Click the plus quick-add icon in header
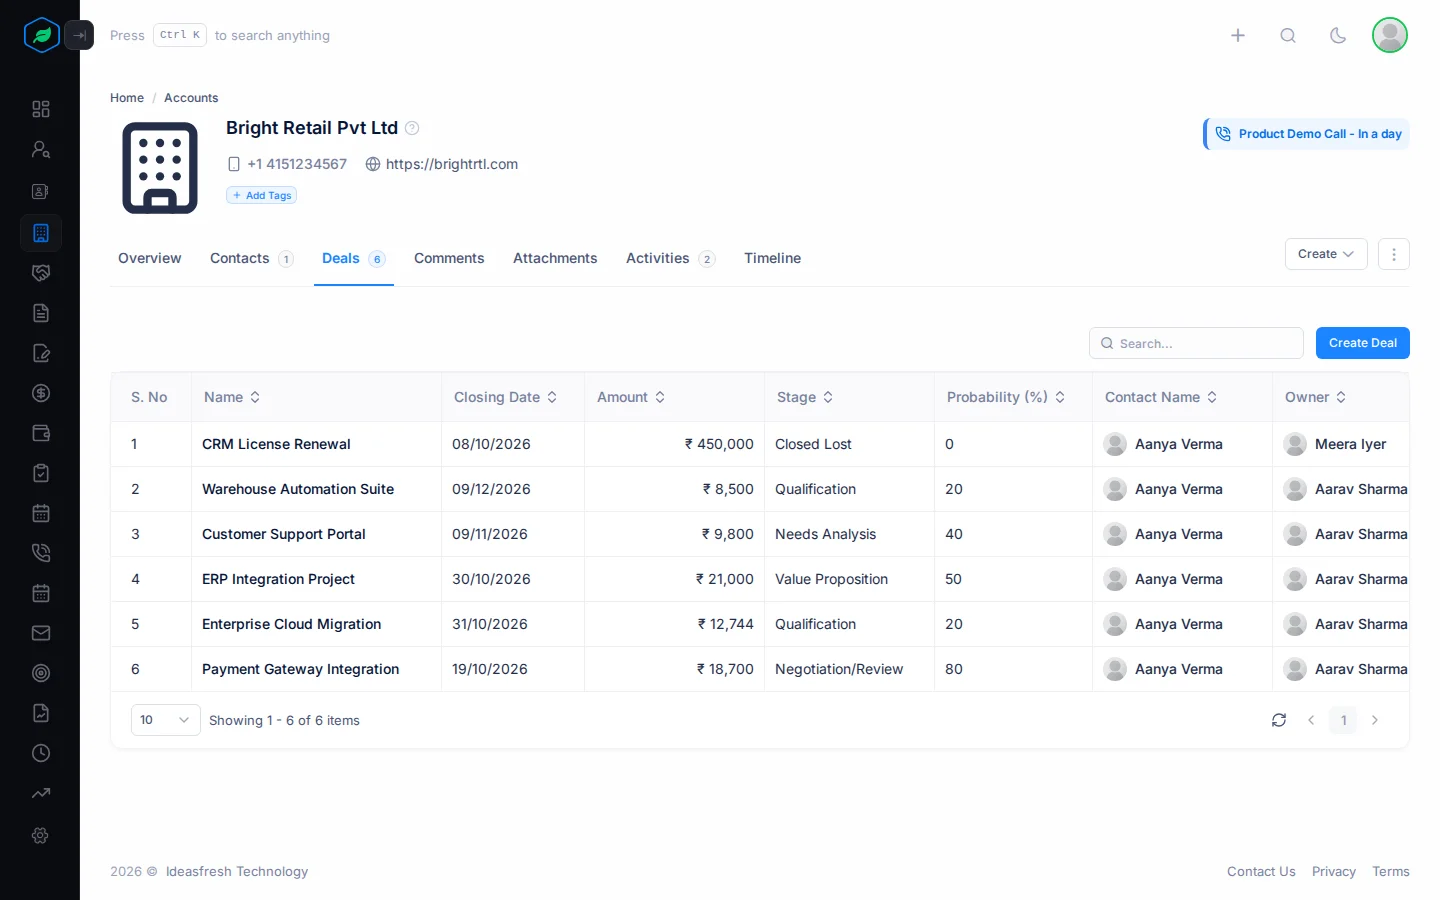 pos(1238,35)
